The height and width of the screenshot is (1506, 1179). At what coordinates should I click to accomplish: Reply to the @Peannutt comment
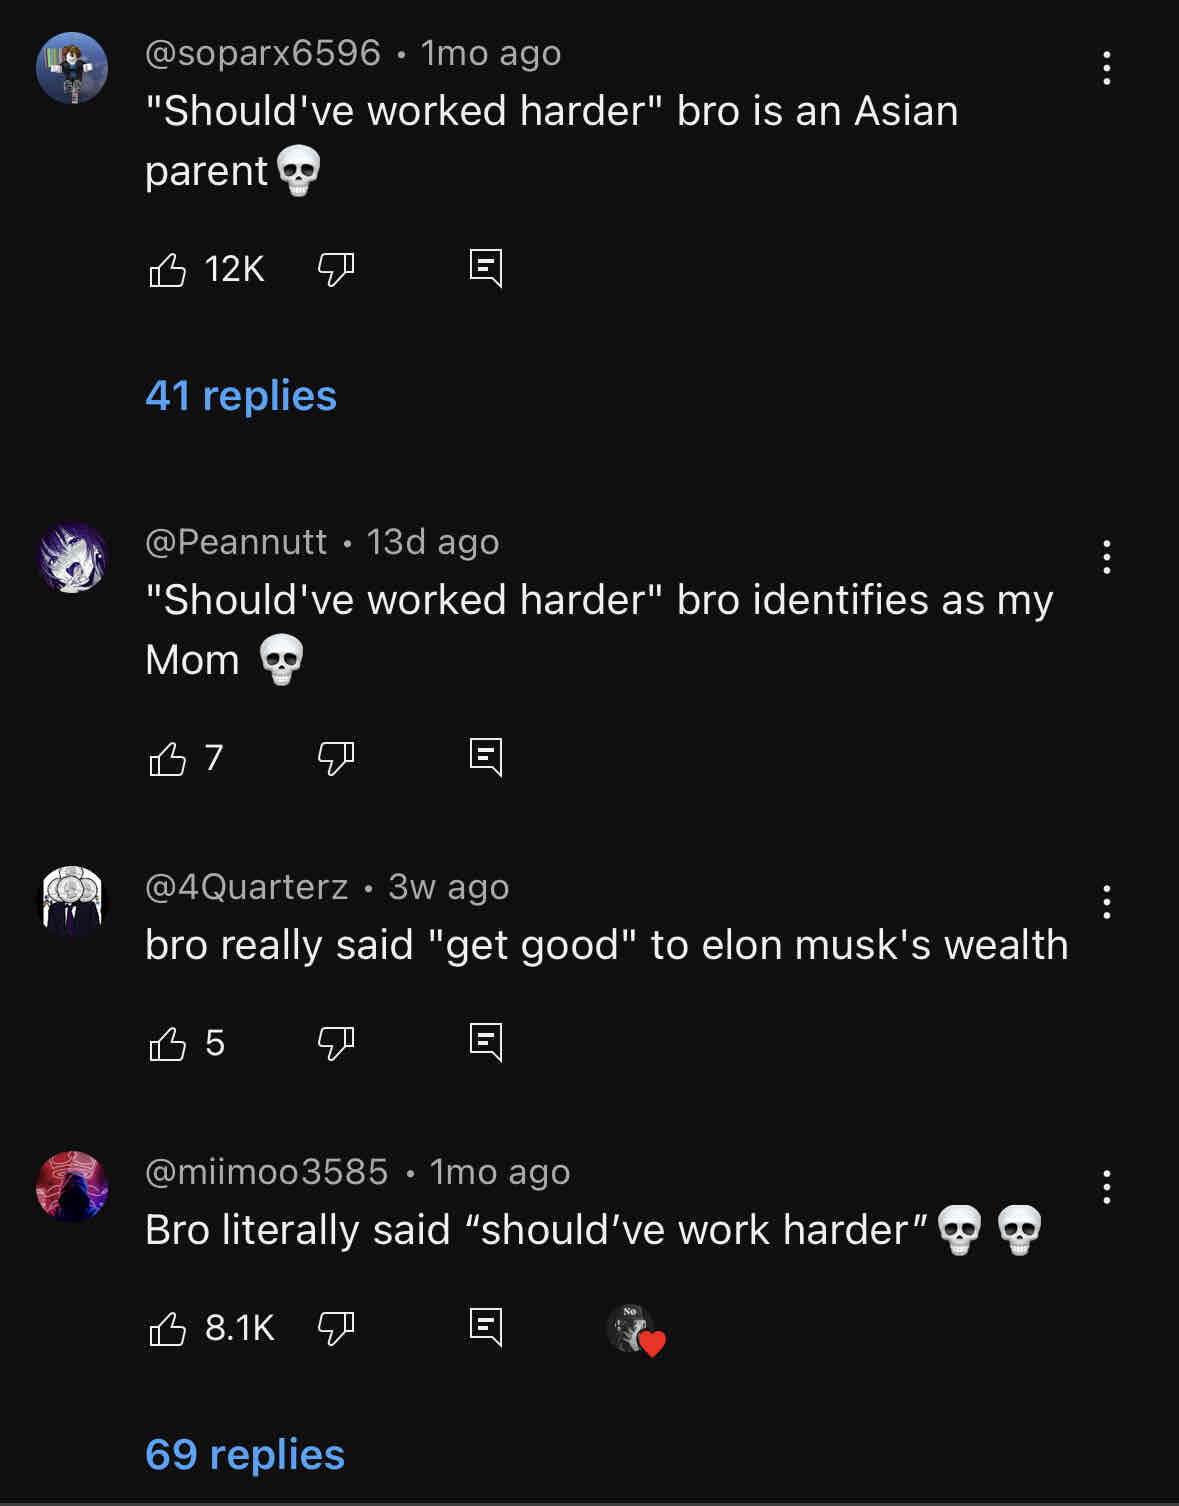(x=486, y=758)
